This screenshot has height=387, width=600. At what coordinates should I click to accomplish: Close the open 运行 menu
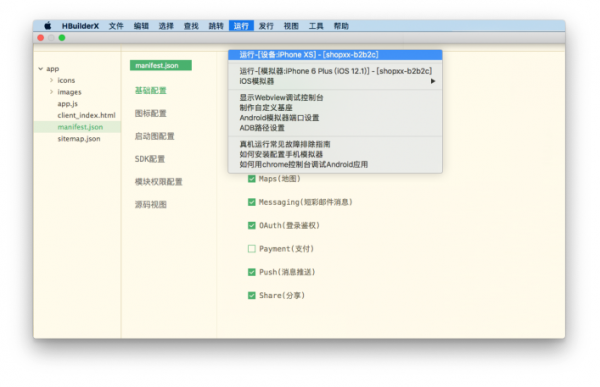click(241, 26)
